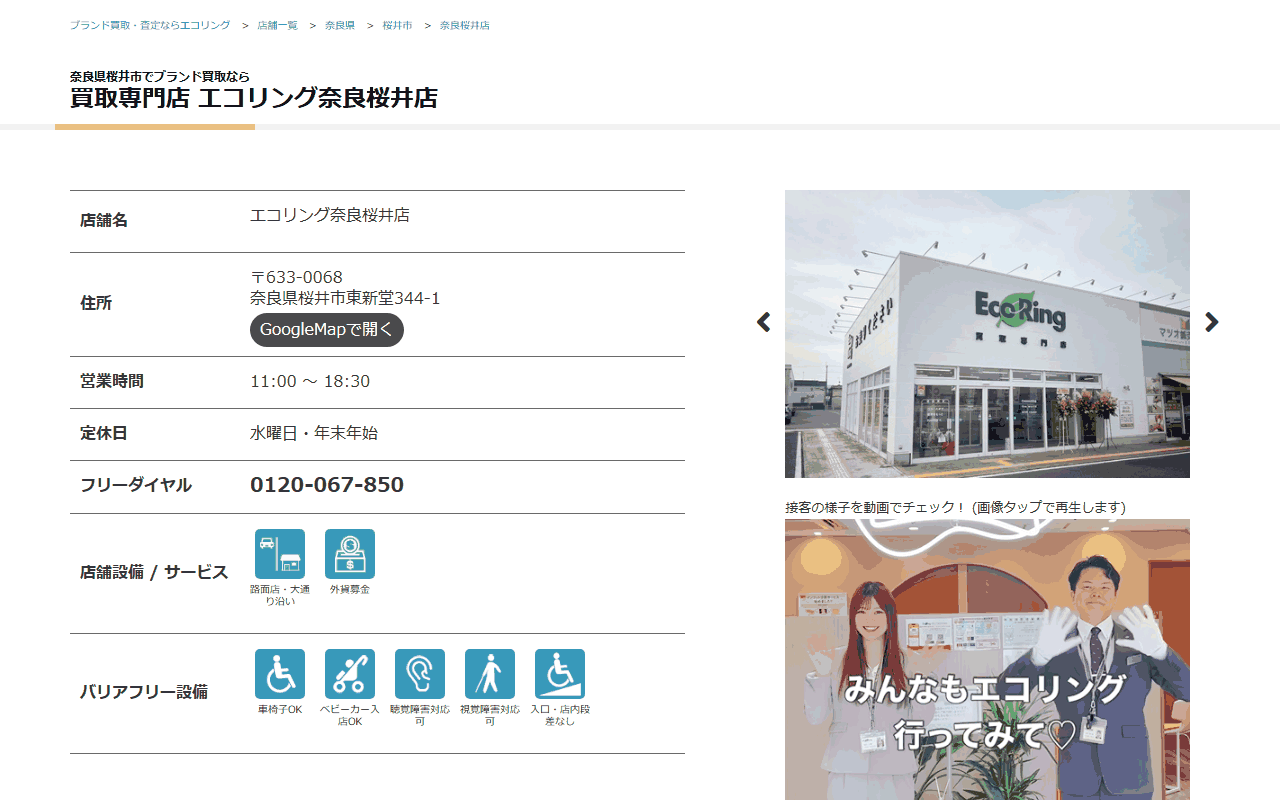Click the 奈良桜井店 breadcrumb item
Viewport: 1280px width, 800px height.
(465, 25)
